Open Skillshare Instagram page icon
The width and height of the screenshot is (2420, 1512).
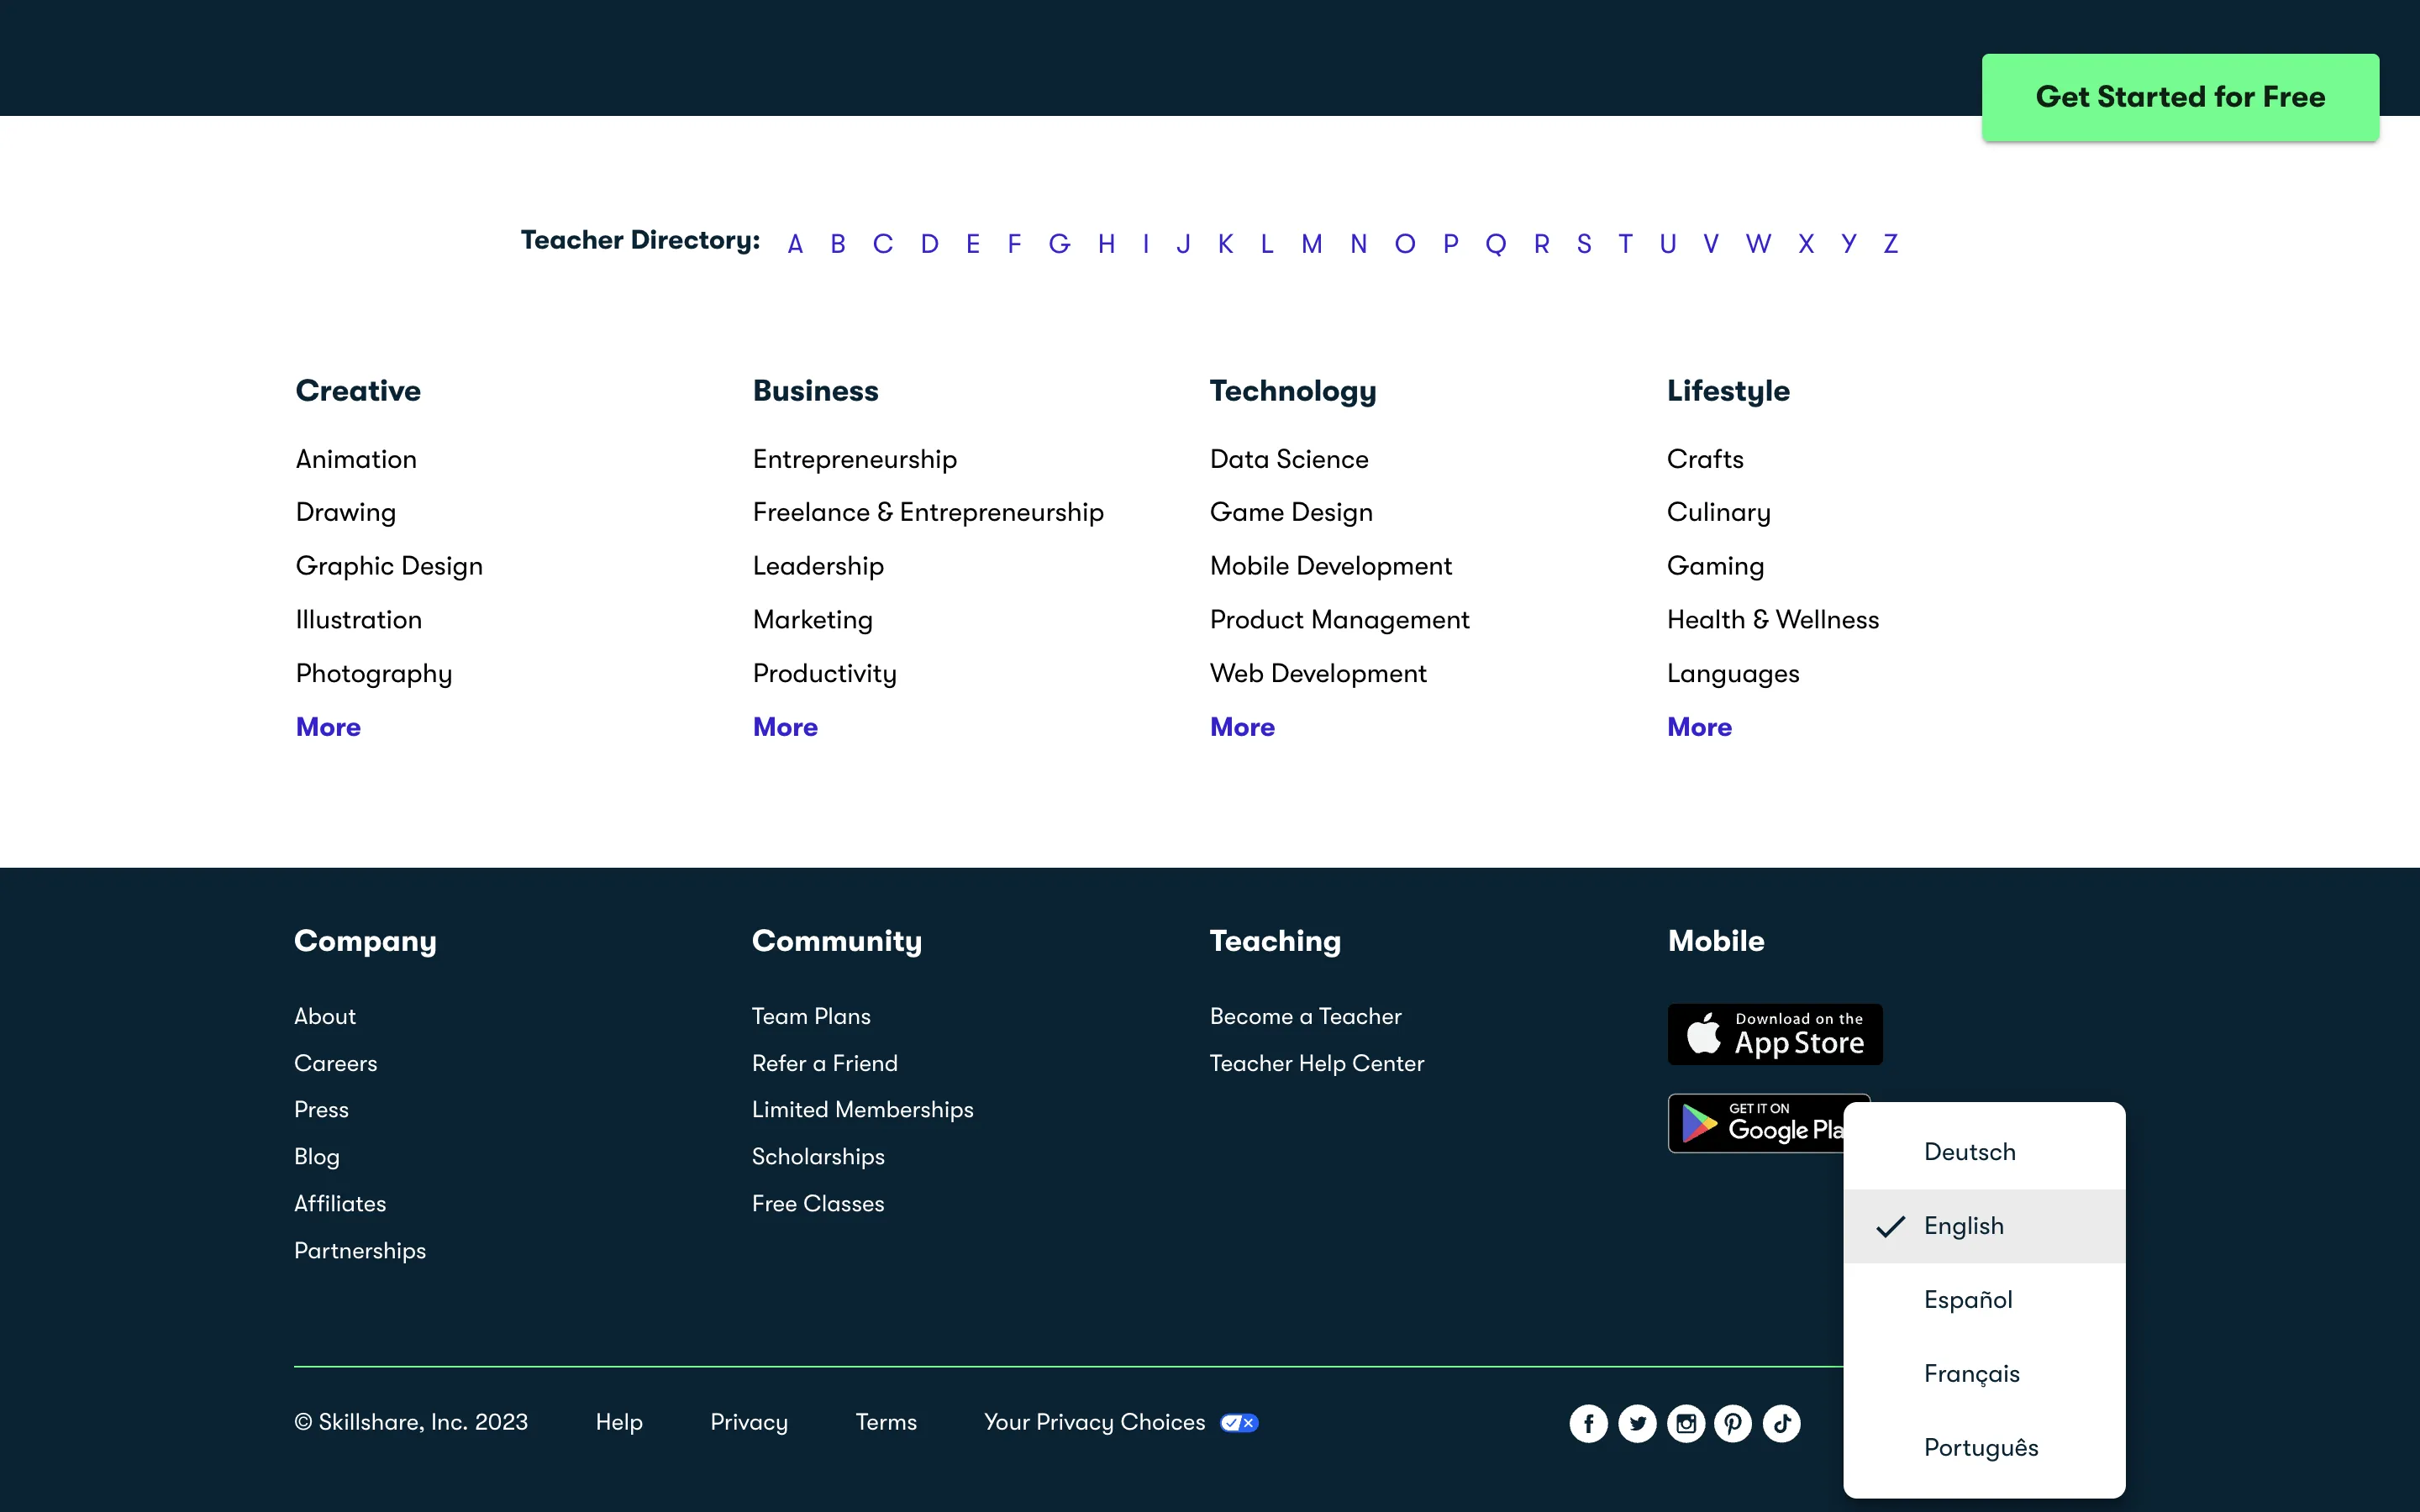point(1686,1423)
